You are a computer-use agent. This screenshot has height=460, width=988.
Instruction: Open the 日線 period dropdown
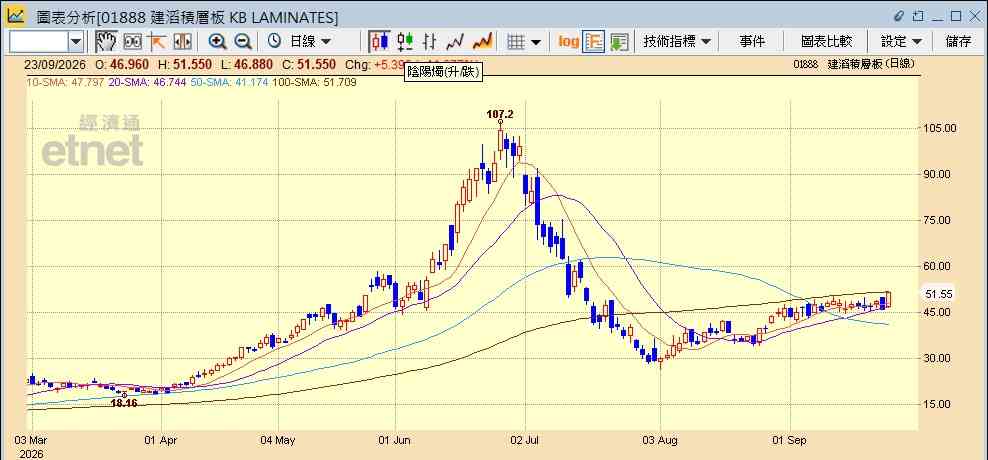[x=309, y=42]
